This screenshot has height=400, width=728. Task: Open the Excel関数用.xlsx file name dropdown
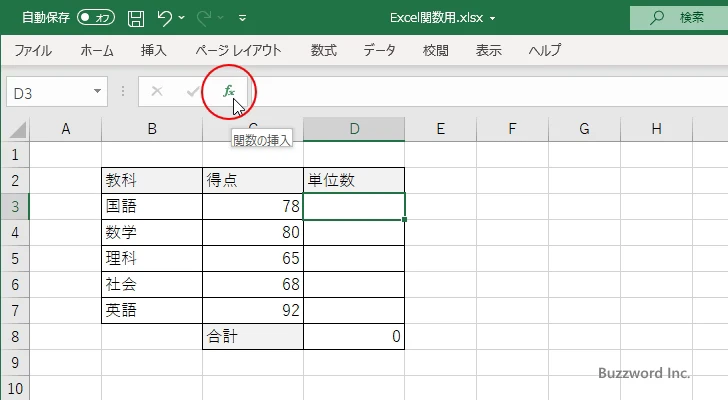coord(493,19)
